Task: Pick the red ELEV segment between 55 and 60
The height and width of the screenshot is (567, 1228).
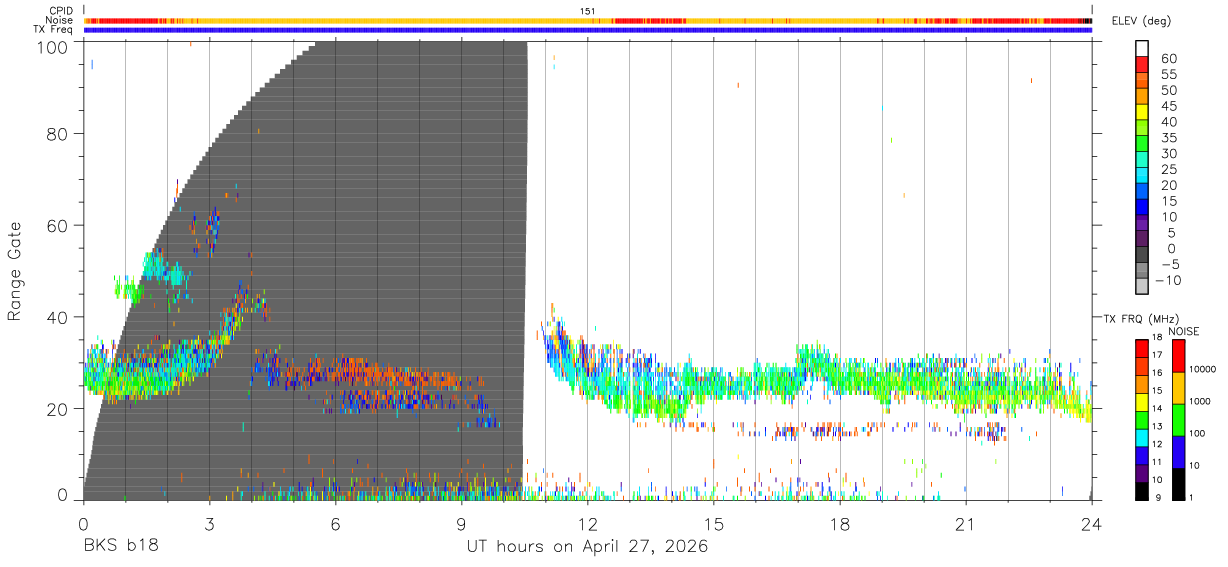Action: click(x=1142, y=64)
